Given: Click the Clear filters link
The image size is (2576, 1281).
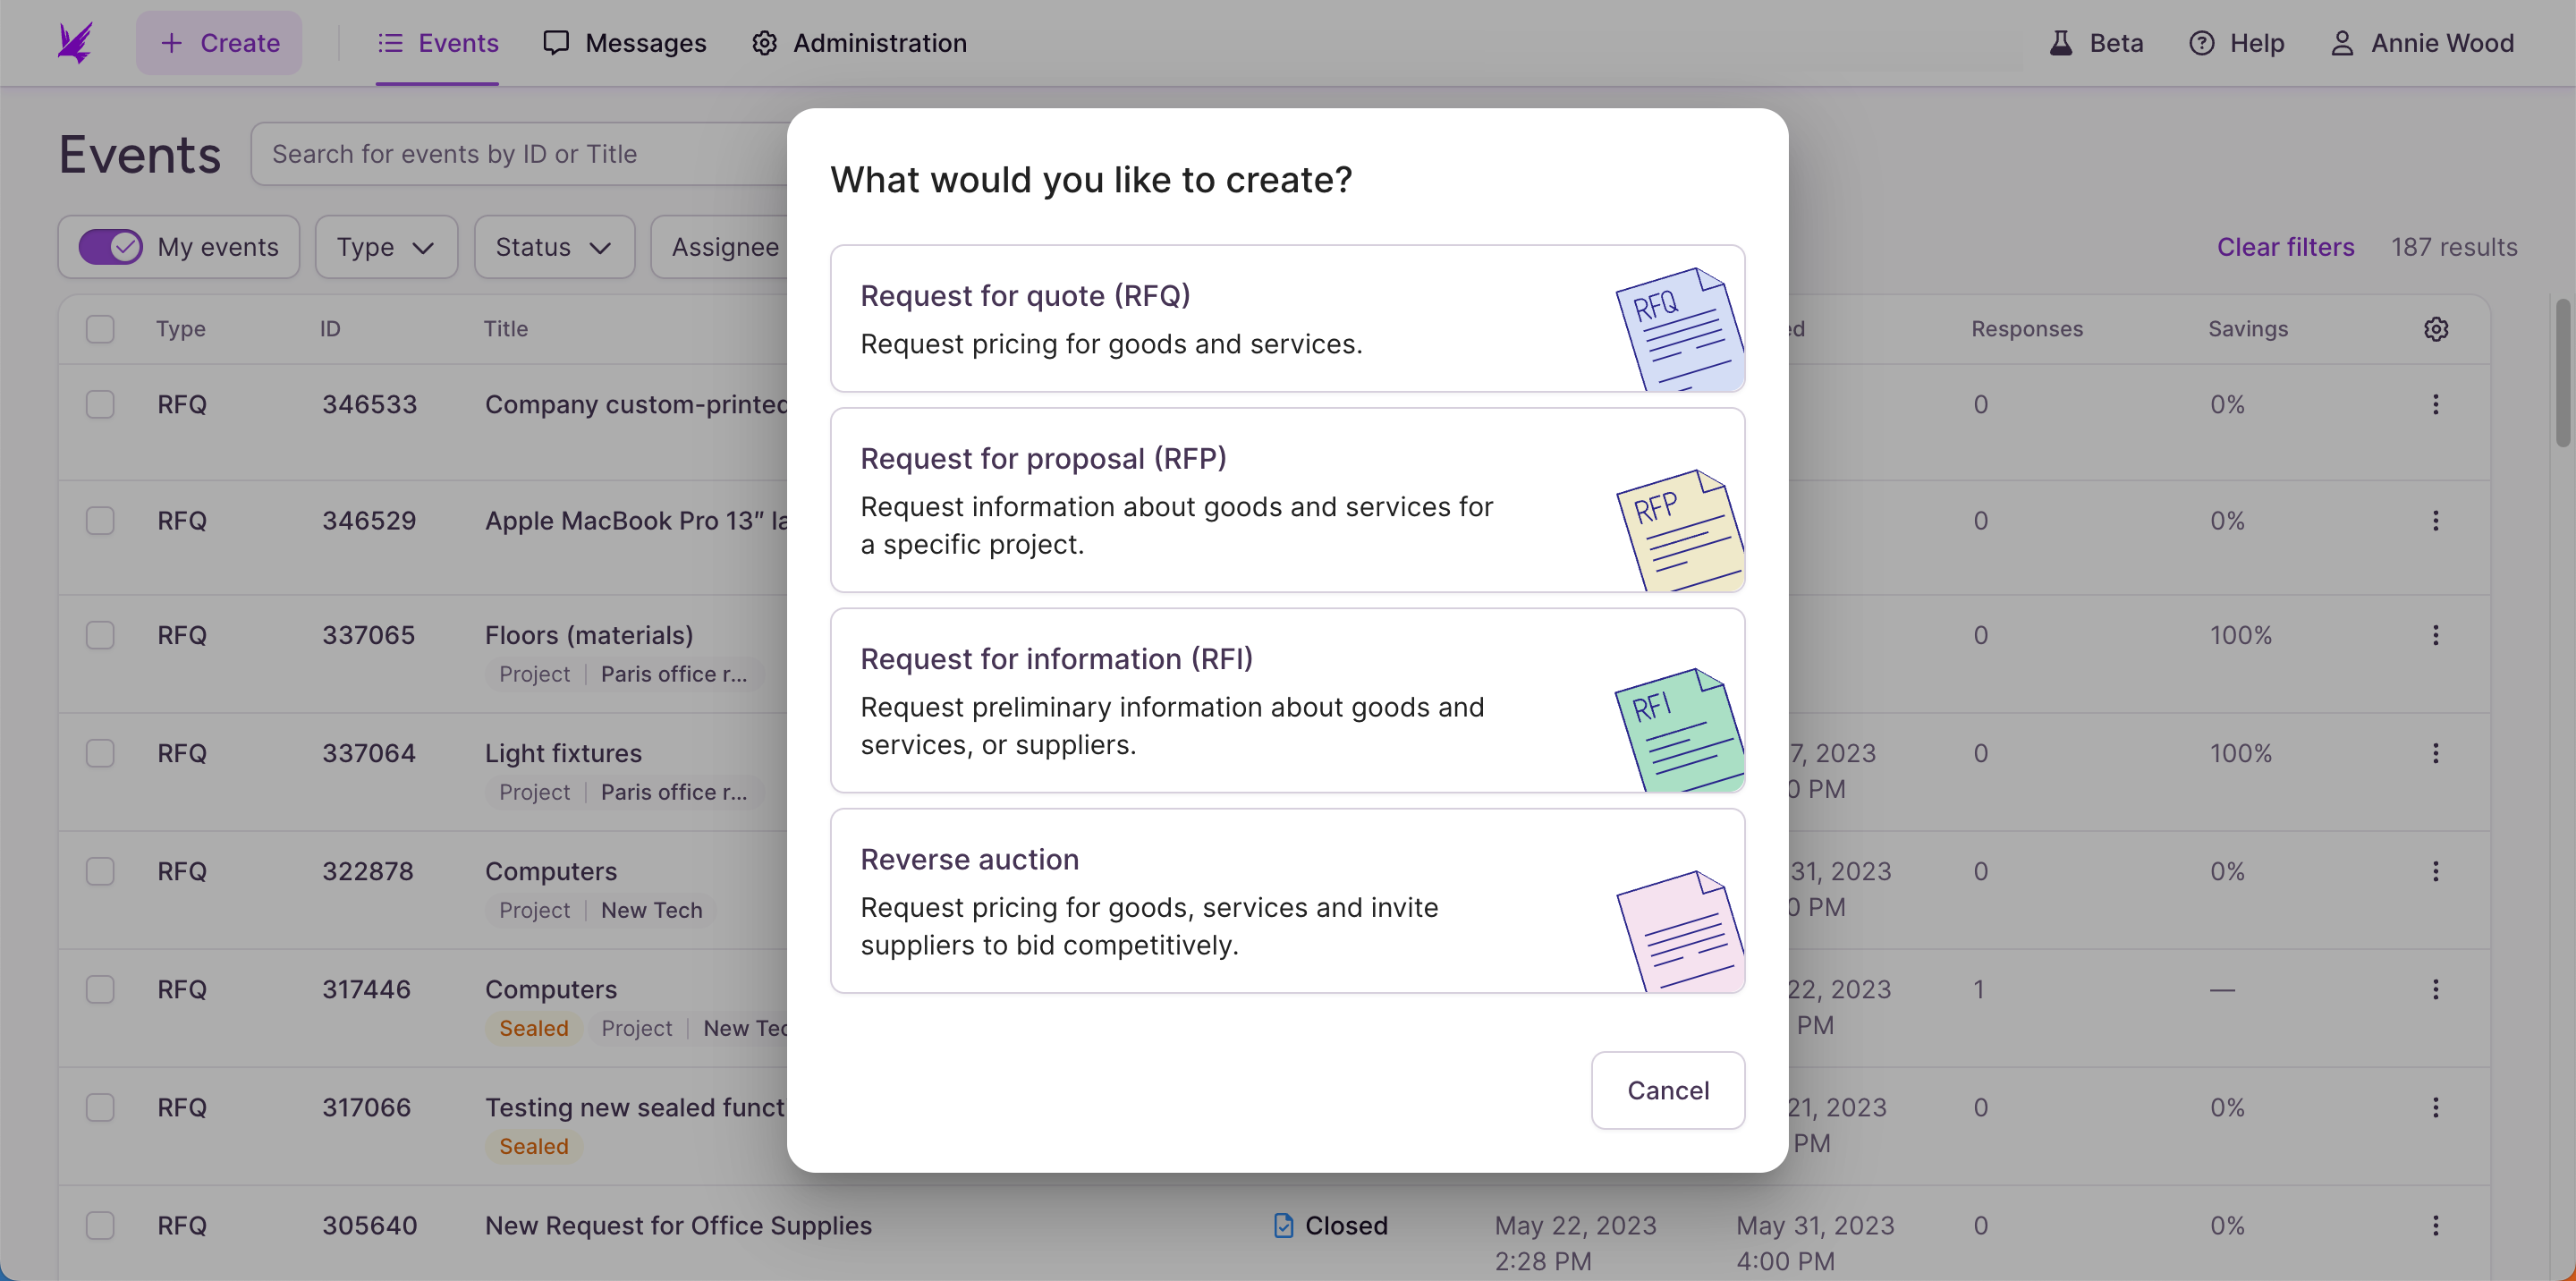Looking at the screenshot, I should point(2285,247).
